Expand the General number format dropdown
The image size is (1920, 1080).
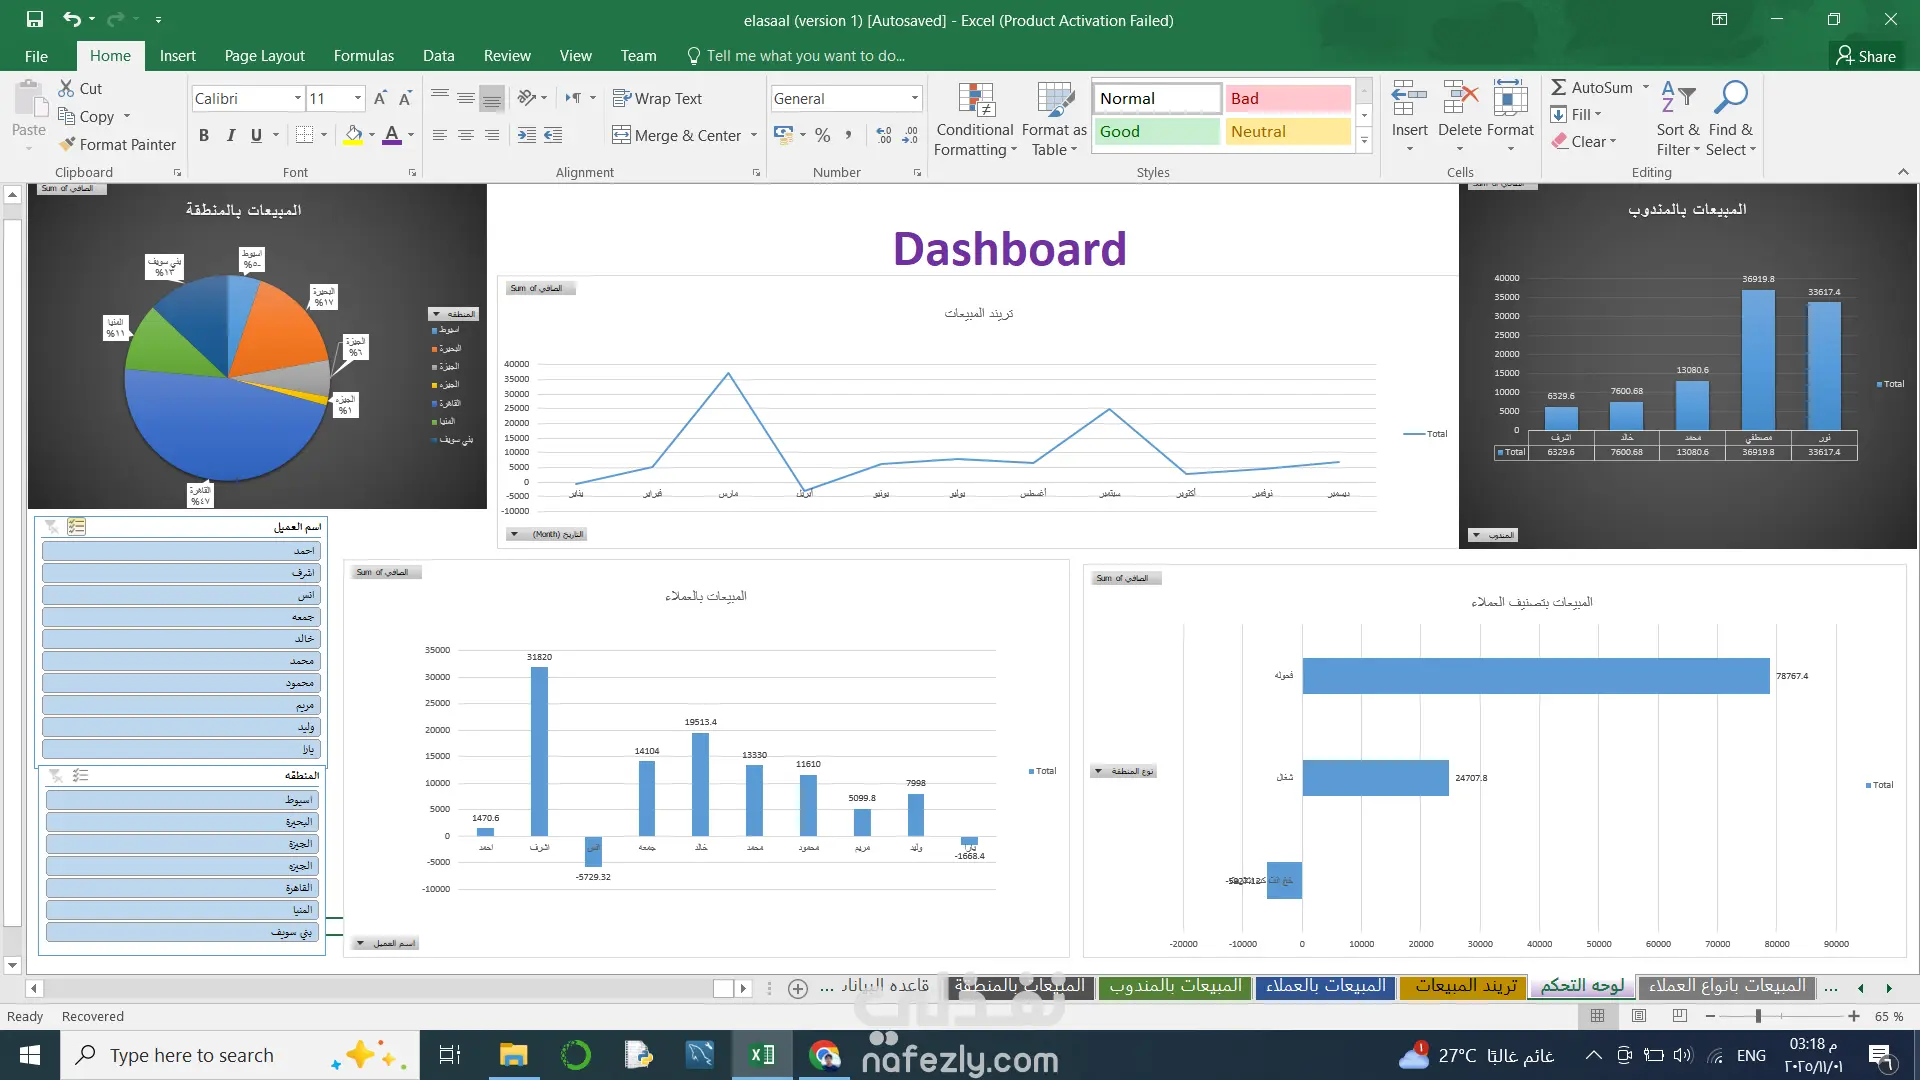tap(914, 98)
